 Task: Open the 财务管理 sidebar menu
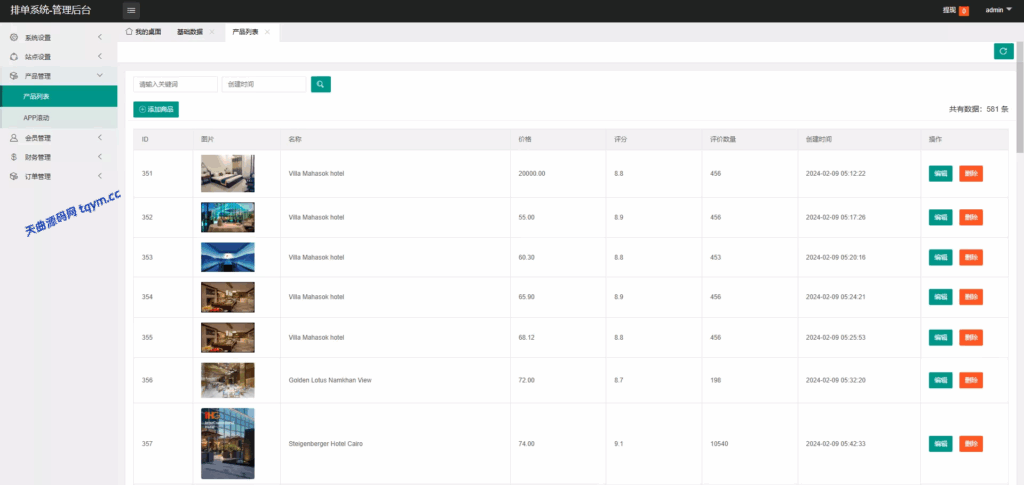click(x=59, y=157)
